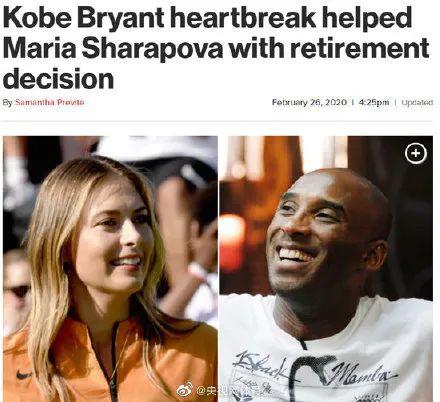This screenshot has width=440, height=402.
Task: Click the horizontal divider below the byline
Action: 218,121
